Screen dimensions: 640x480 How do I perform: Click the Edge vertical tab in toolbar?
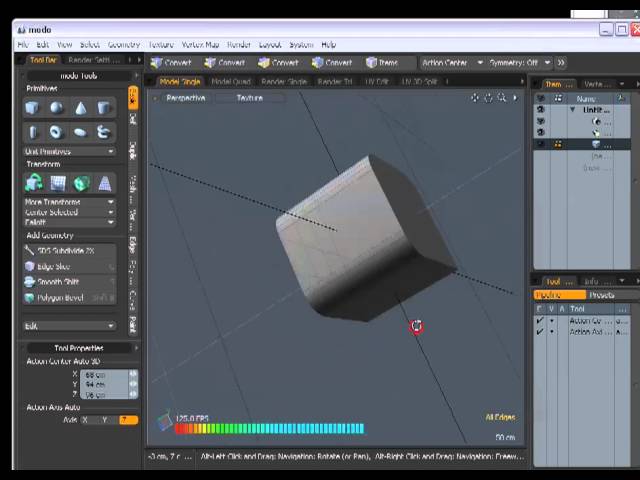pyautogui.click(x=133, y=244)
